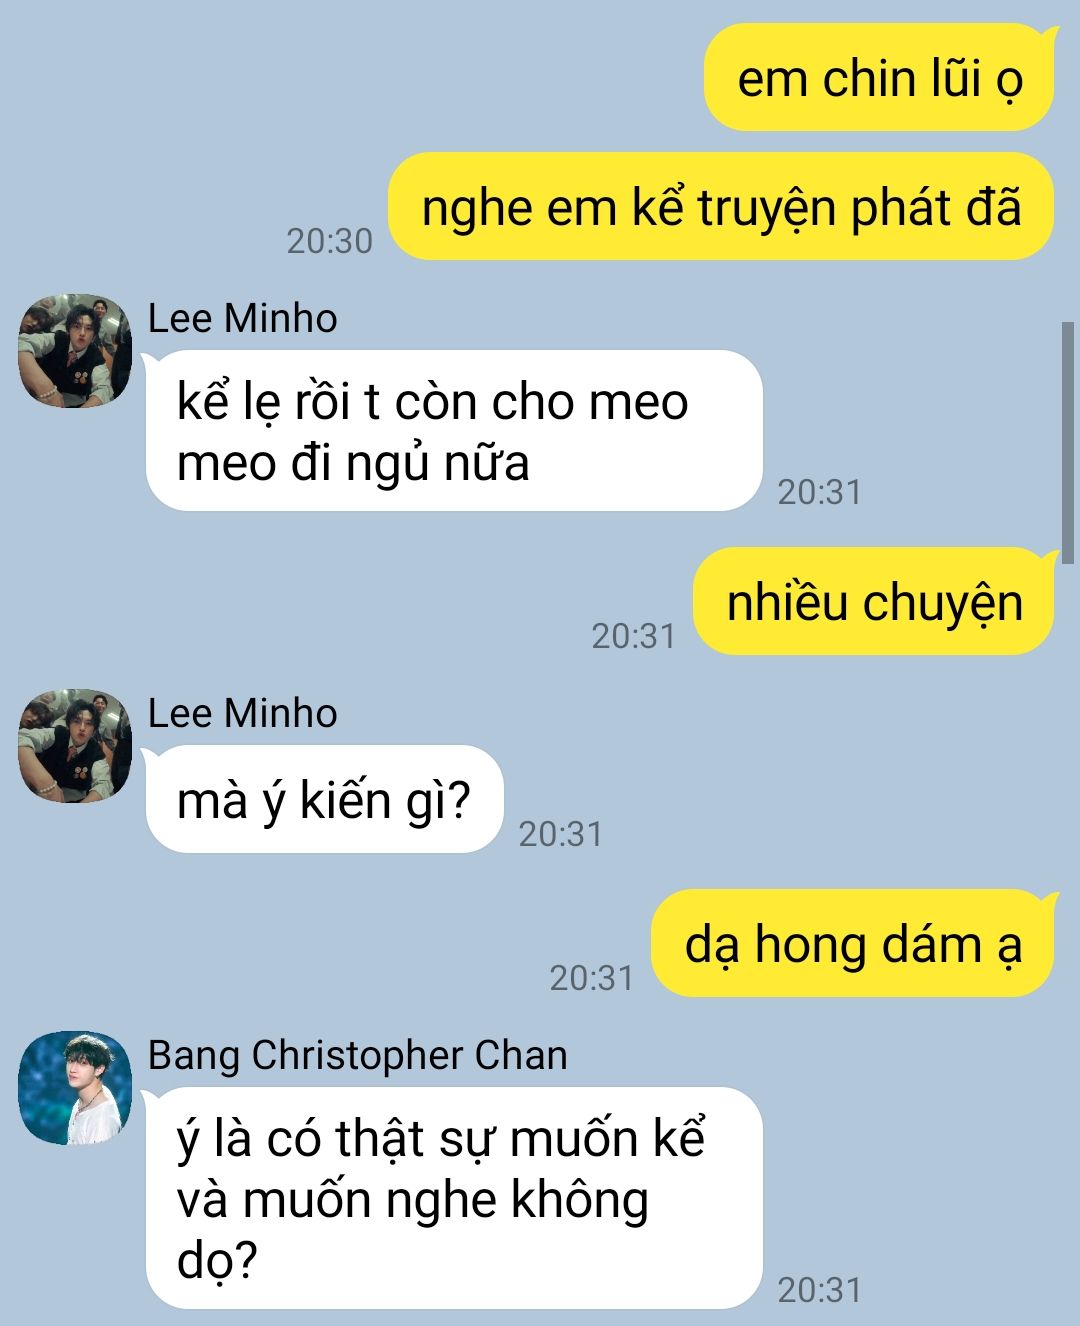
Task: Tap the 20:31 timestamp beside 'dạ hong dám ạ'
Action: click(x=592, y=978)
